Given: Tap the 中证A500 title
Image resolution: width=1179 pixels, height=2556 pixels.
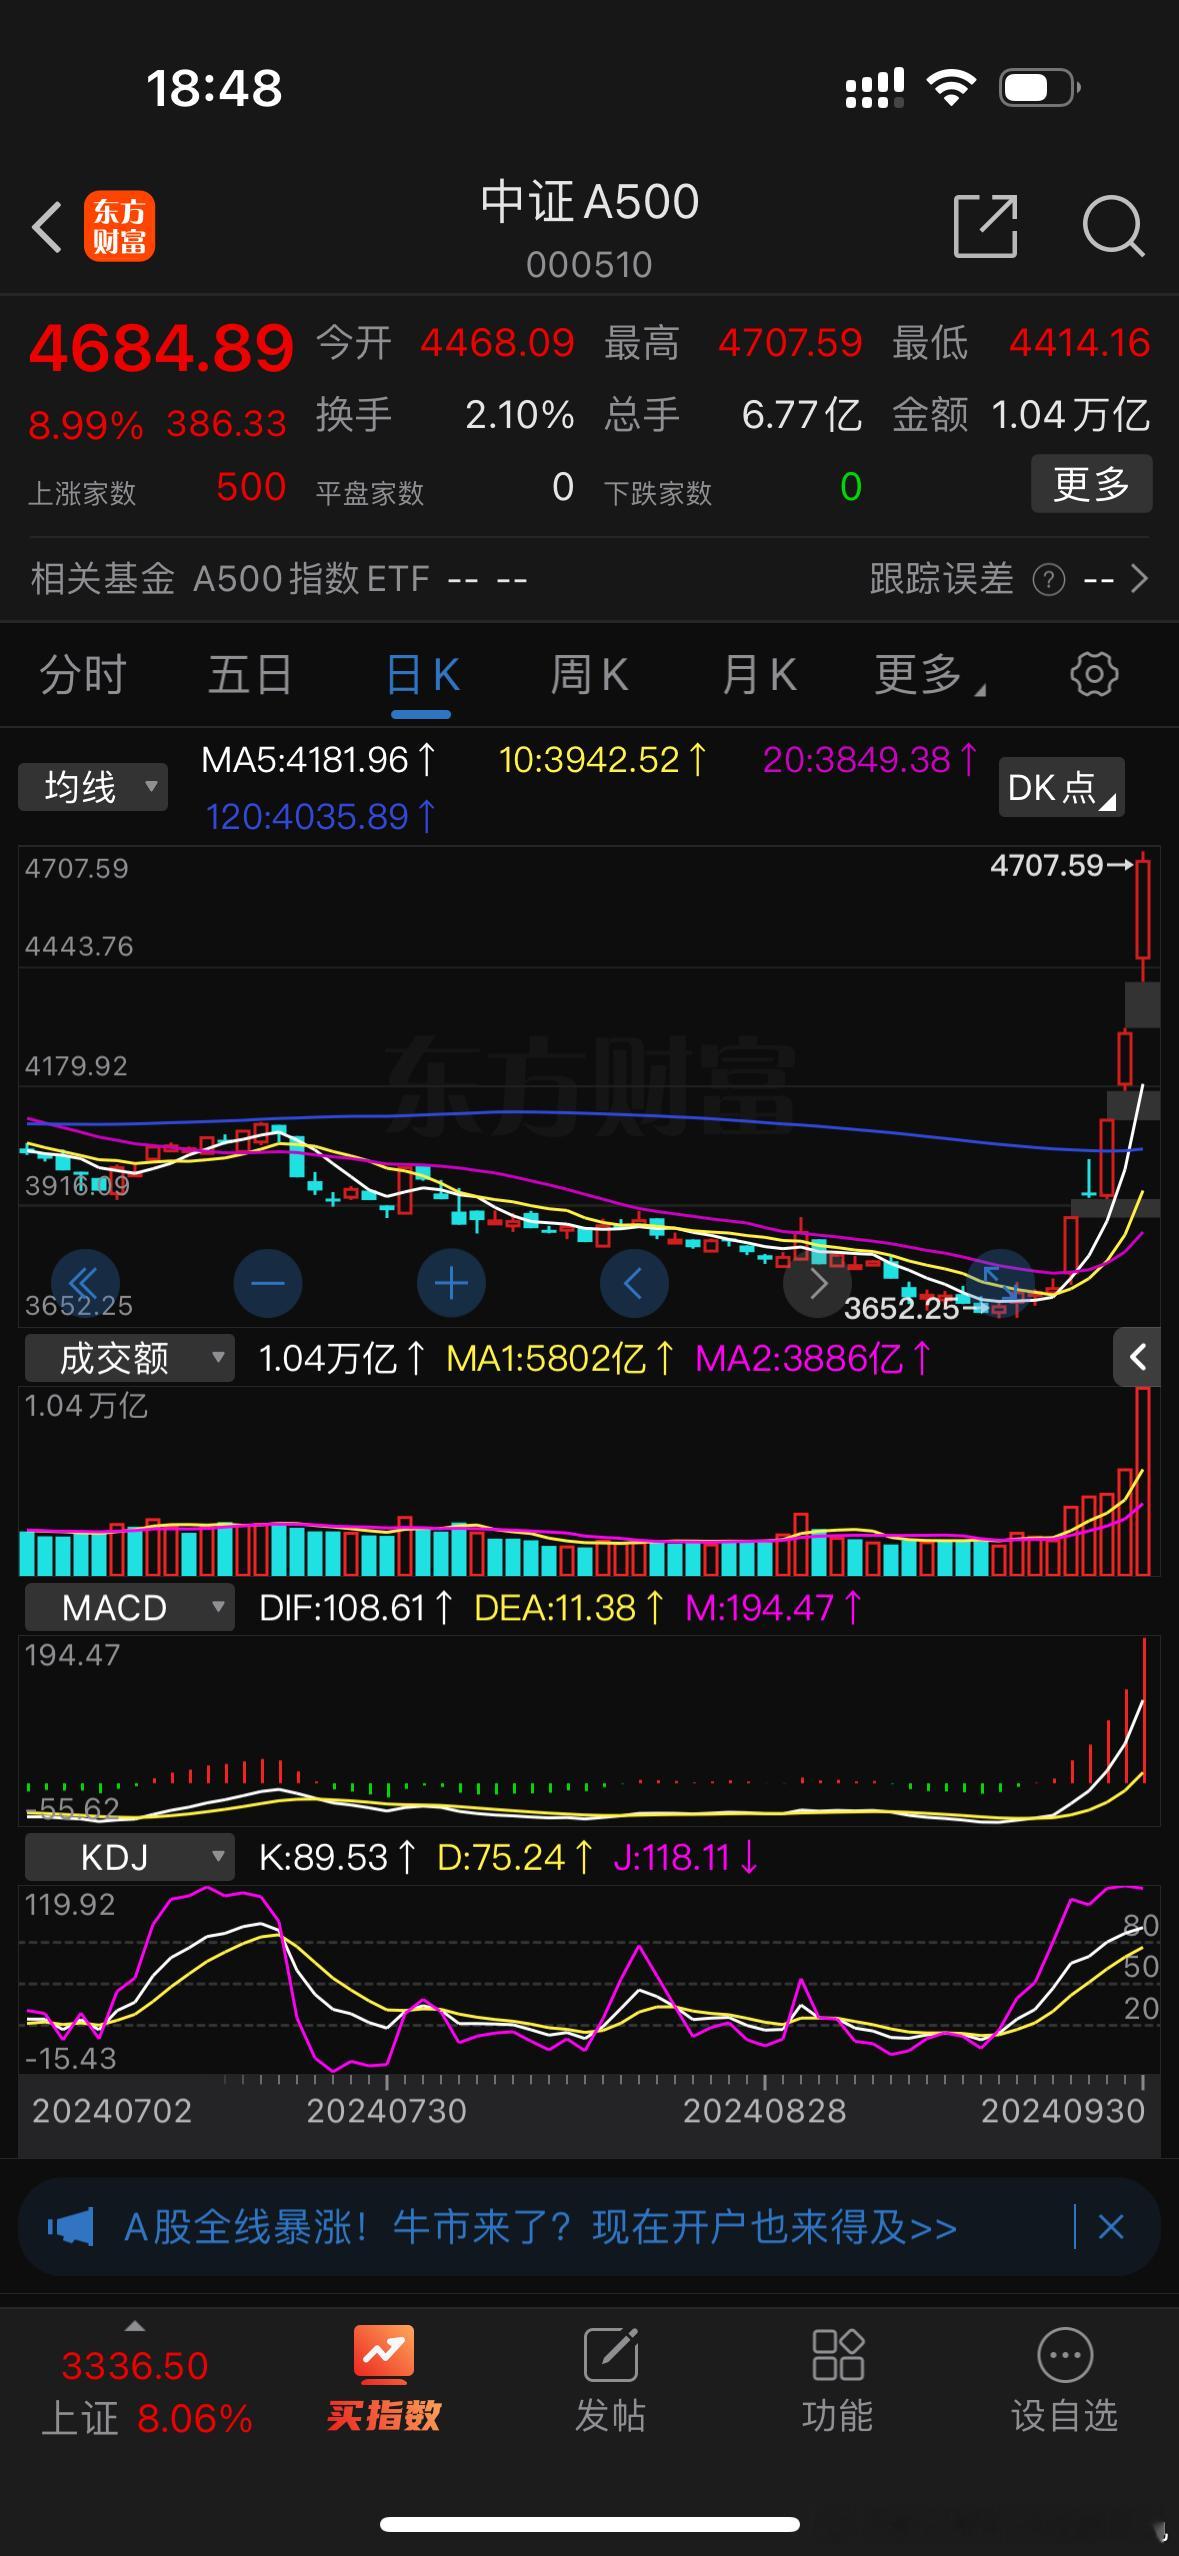Looking at the screenshot, I should tap(589, 201).
